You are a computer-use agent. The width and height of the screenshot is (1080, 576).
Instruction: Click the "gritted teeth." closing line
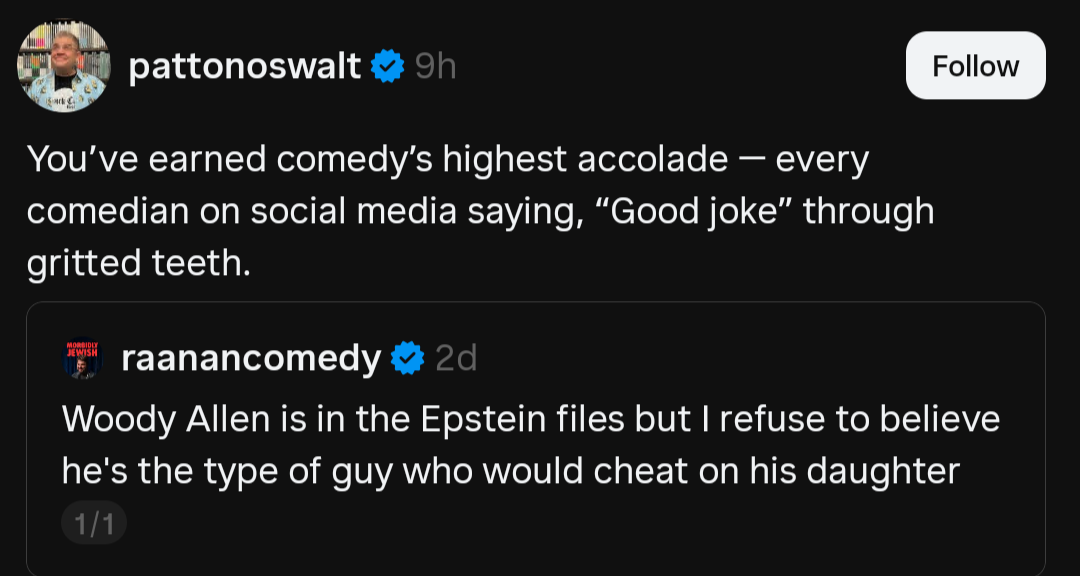[x=137, y=263]
